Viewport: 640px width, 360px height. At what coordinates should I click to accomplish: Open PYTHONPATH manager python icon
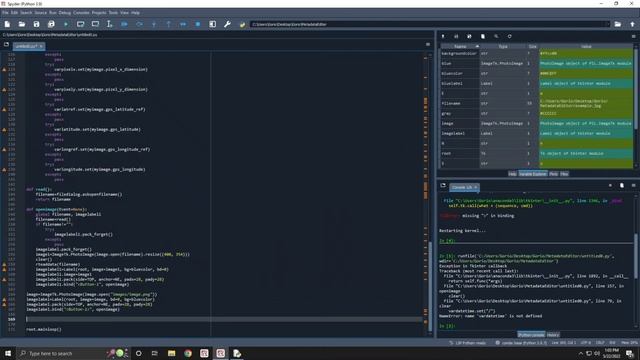click(x=242, y=24)
